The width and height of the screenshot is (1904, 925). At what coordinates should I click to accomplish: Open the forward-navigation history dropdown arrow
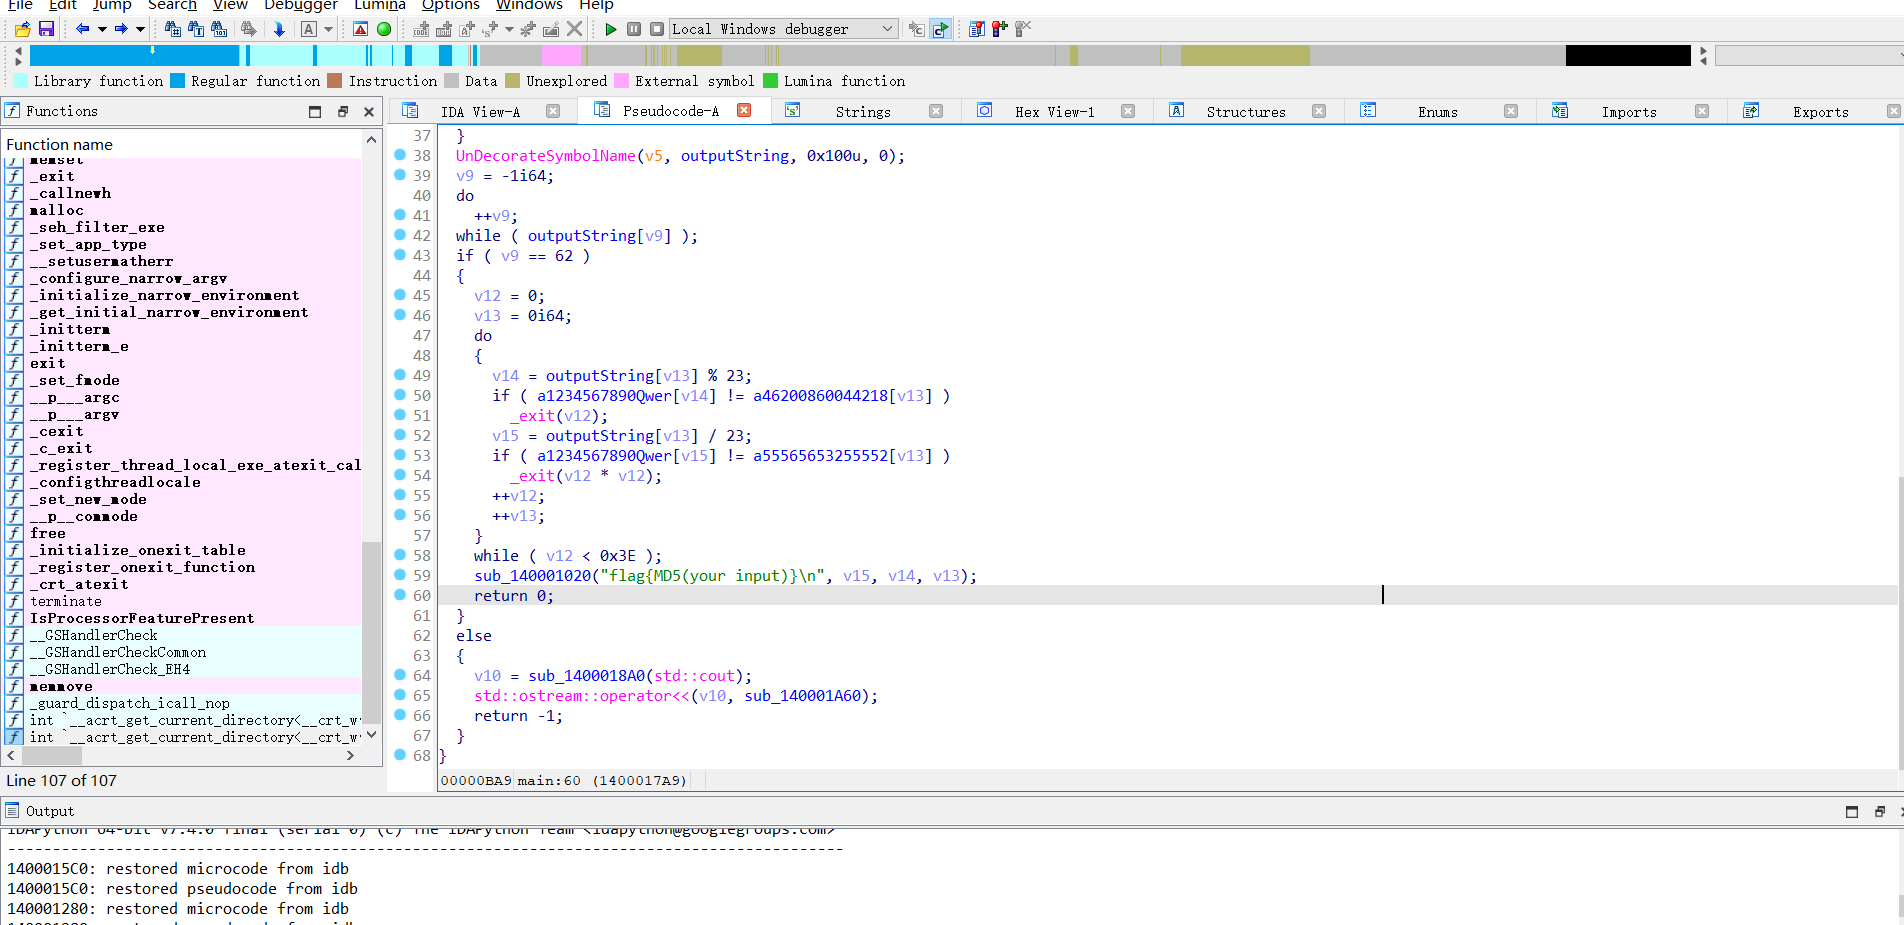(x=140, y=30)
